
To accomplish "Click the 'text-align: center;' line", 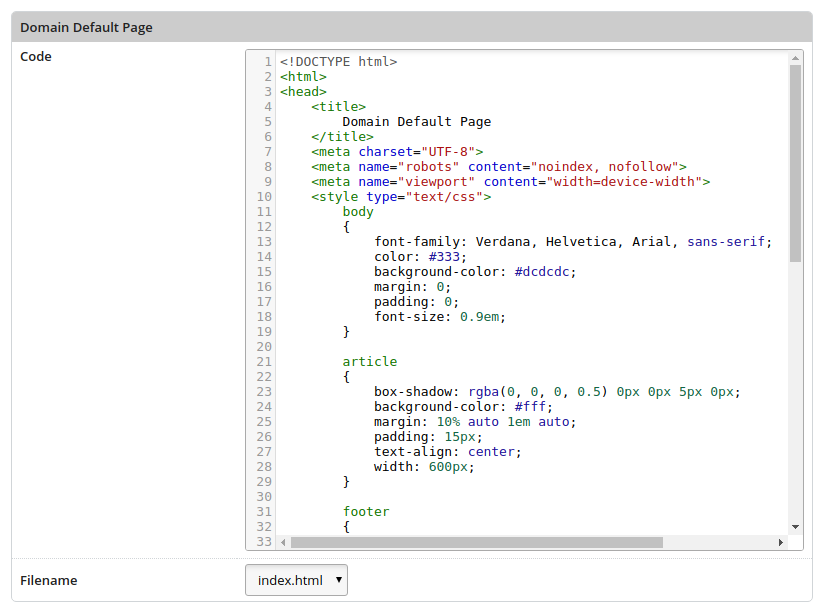I will click(448, 452).
